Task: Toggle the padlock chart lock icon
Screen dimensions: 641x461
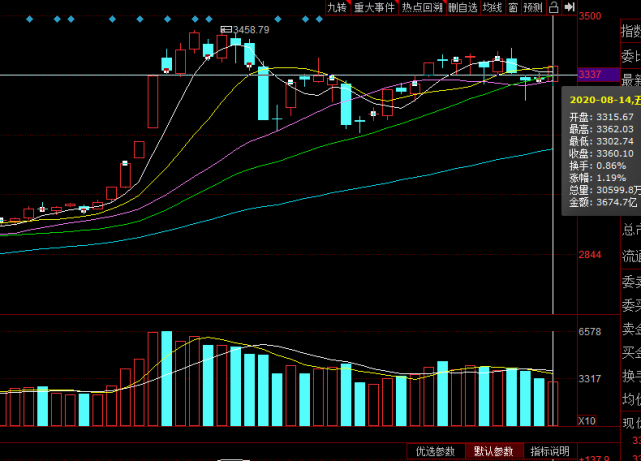Action: pyautogui.click(x=554, y=7)
